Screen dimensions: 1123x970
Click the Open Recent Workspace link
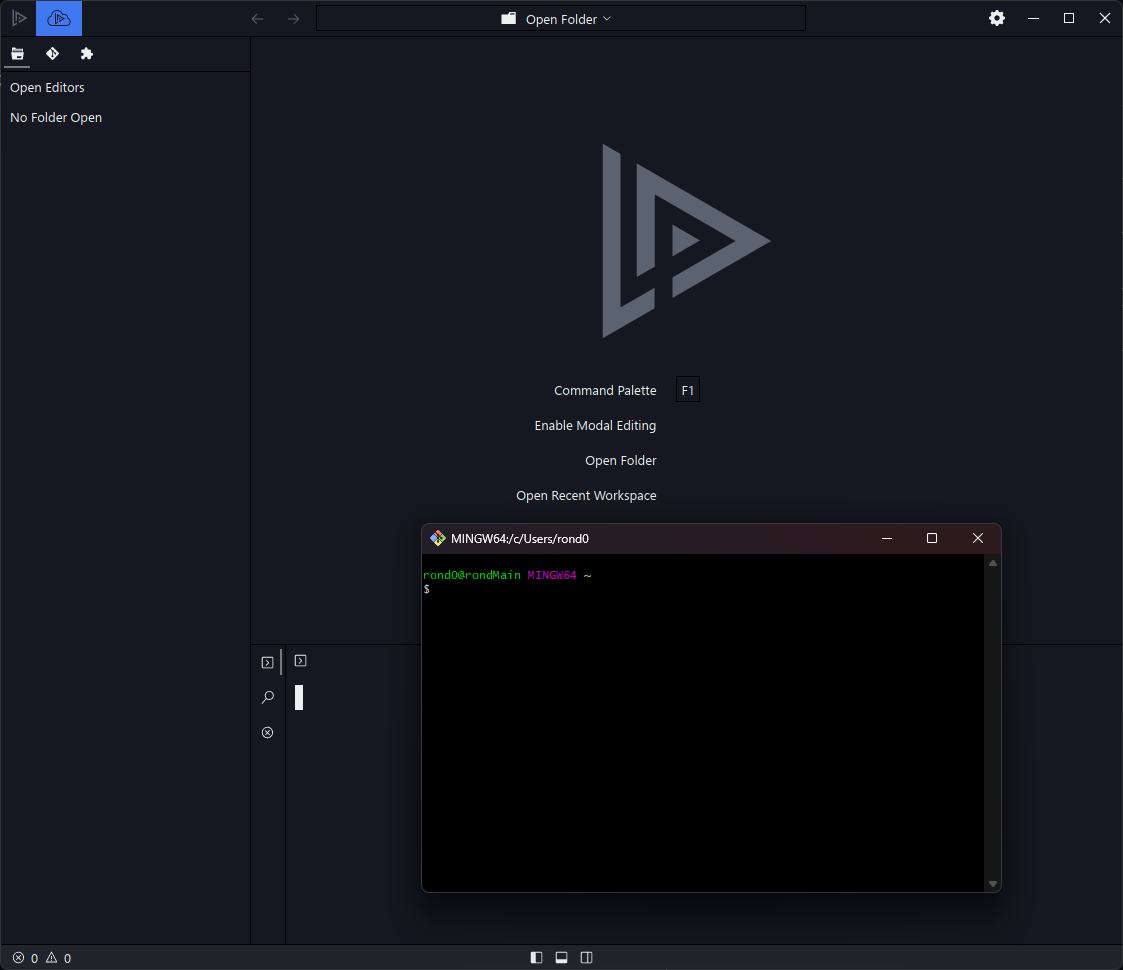[x=586, y=495]
